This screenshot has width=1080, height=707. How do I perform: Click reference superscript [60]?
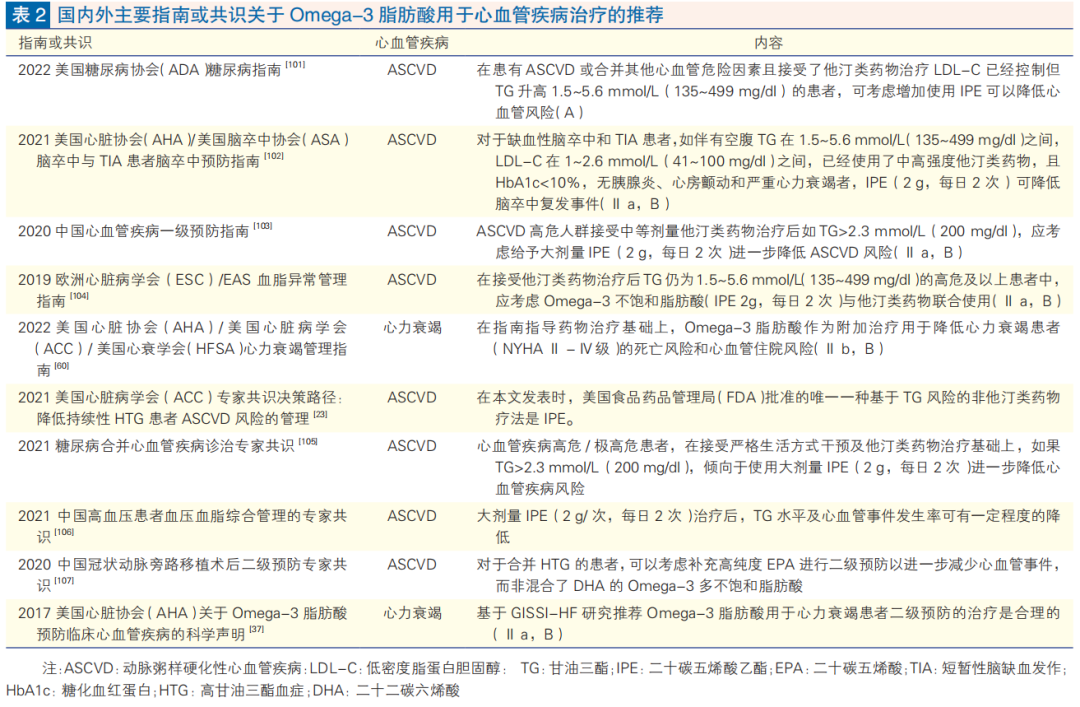pos(61,366)
